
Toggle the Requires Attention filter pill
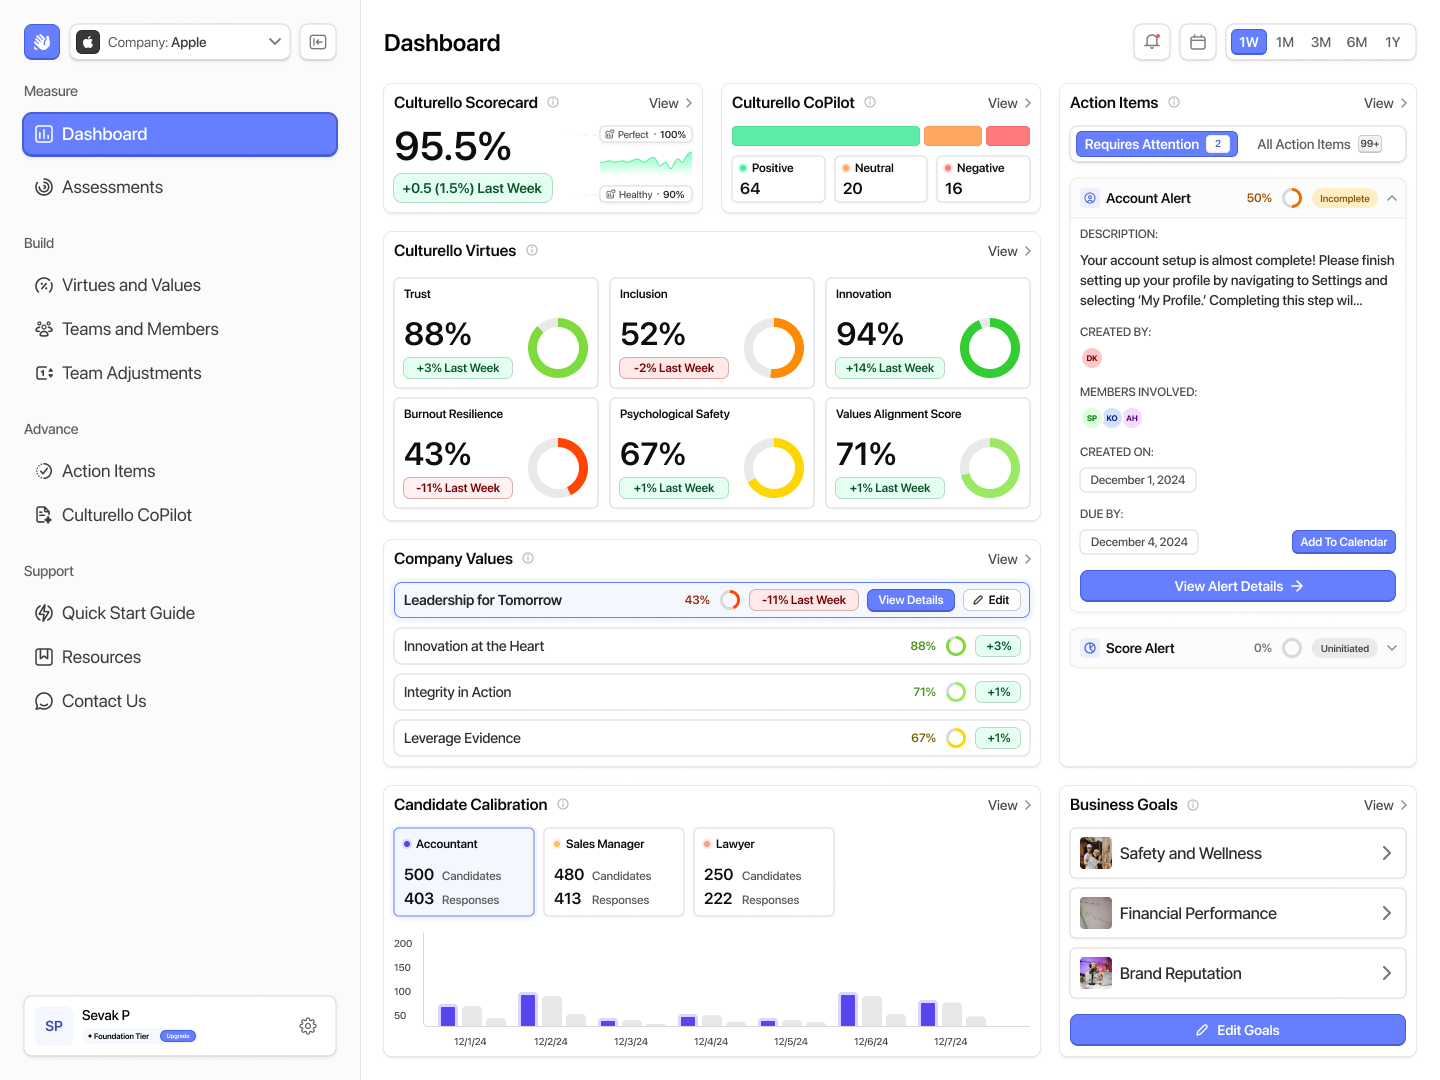click(x=1155, y=144)
